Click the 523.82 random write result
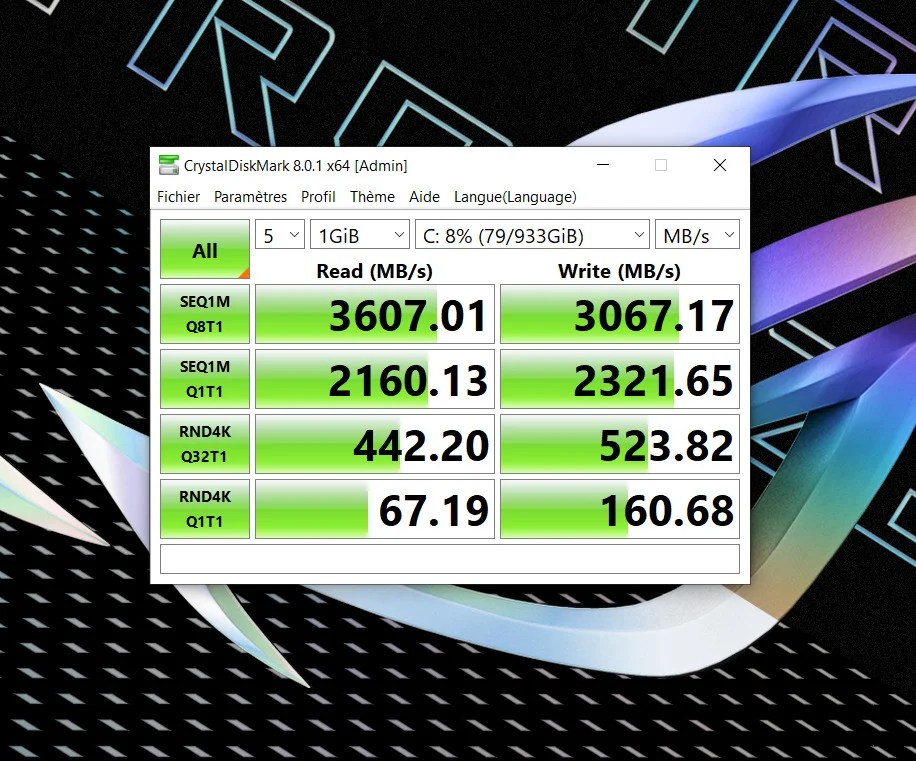Screen dimensions: 916x761 pyautogui.click(x=620, y=444)
